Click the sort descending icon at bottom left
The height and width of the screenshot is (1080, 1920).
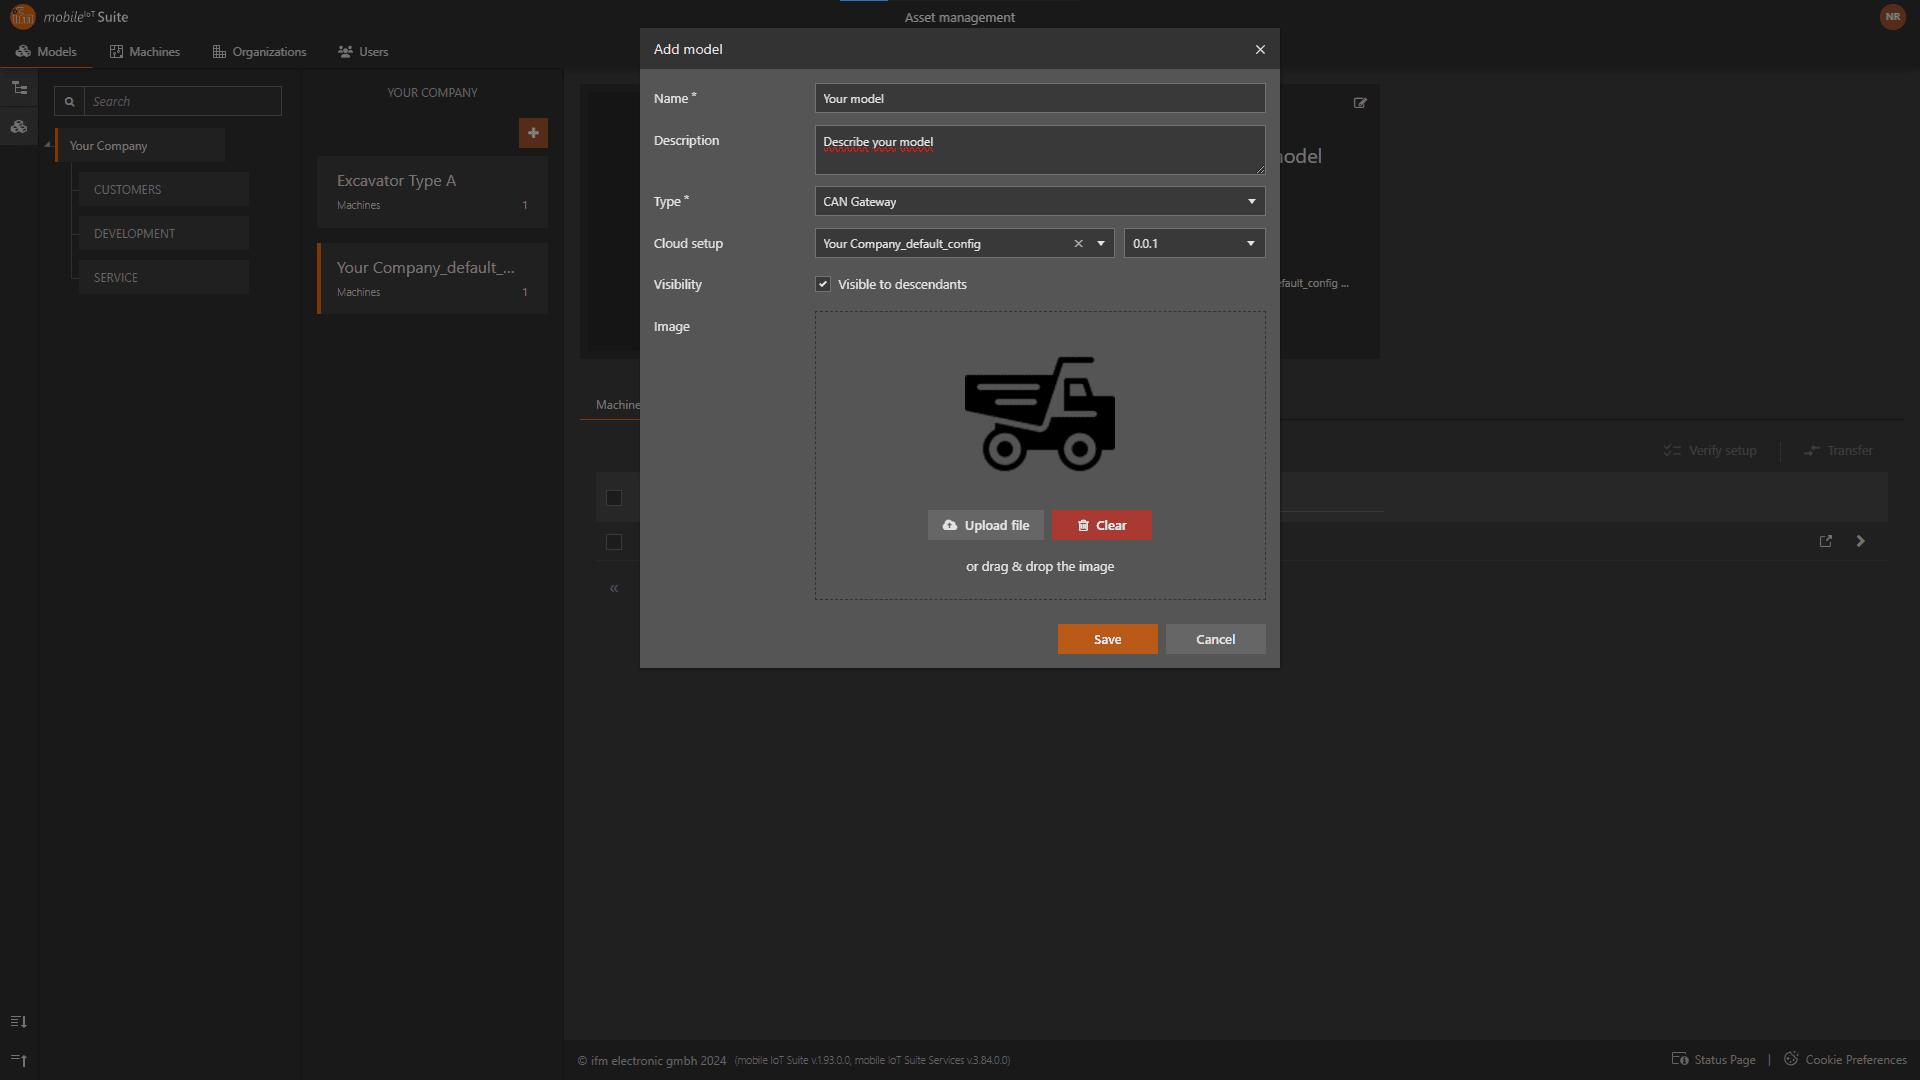tap(18, 1021)
